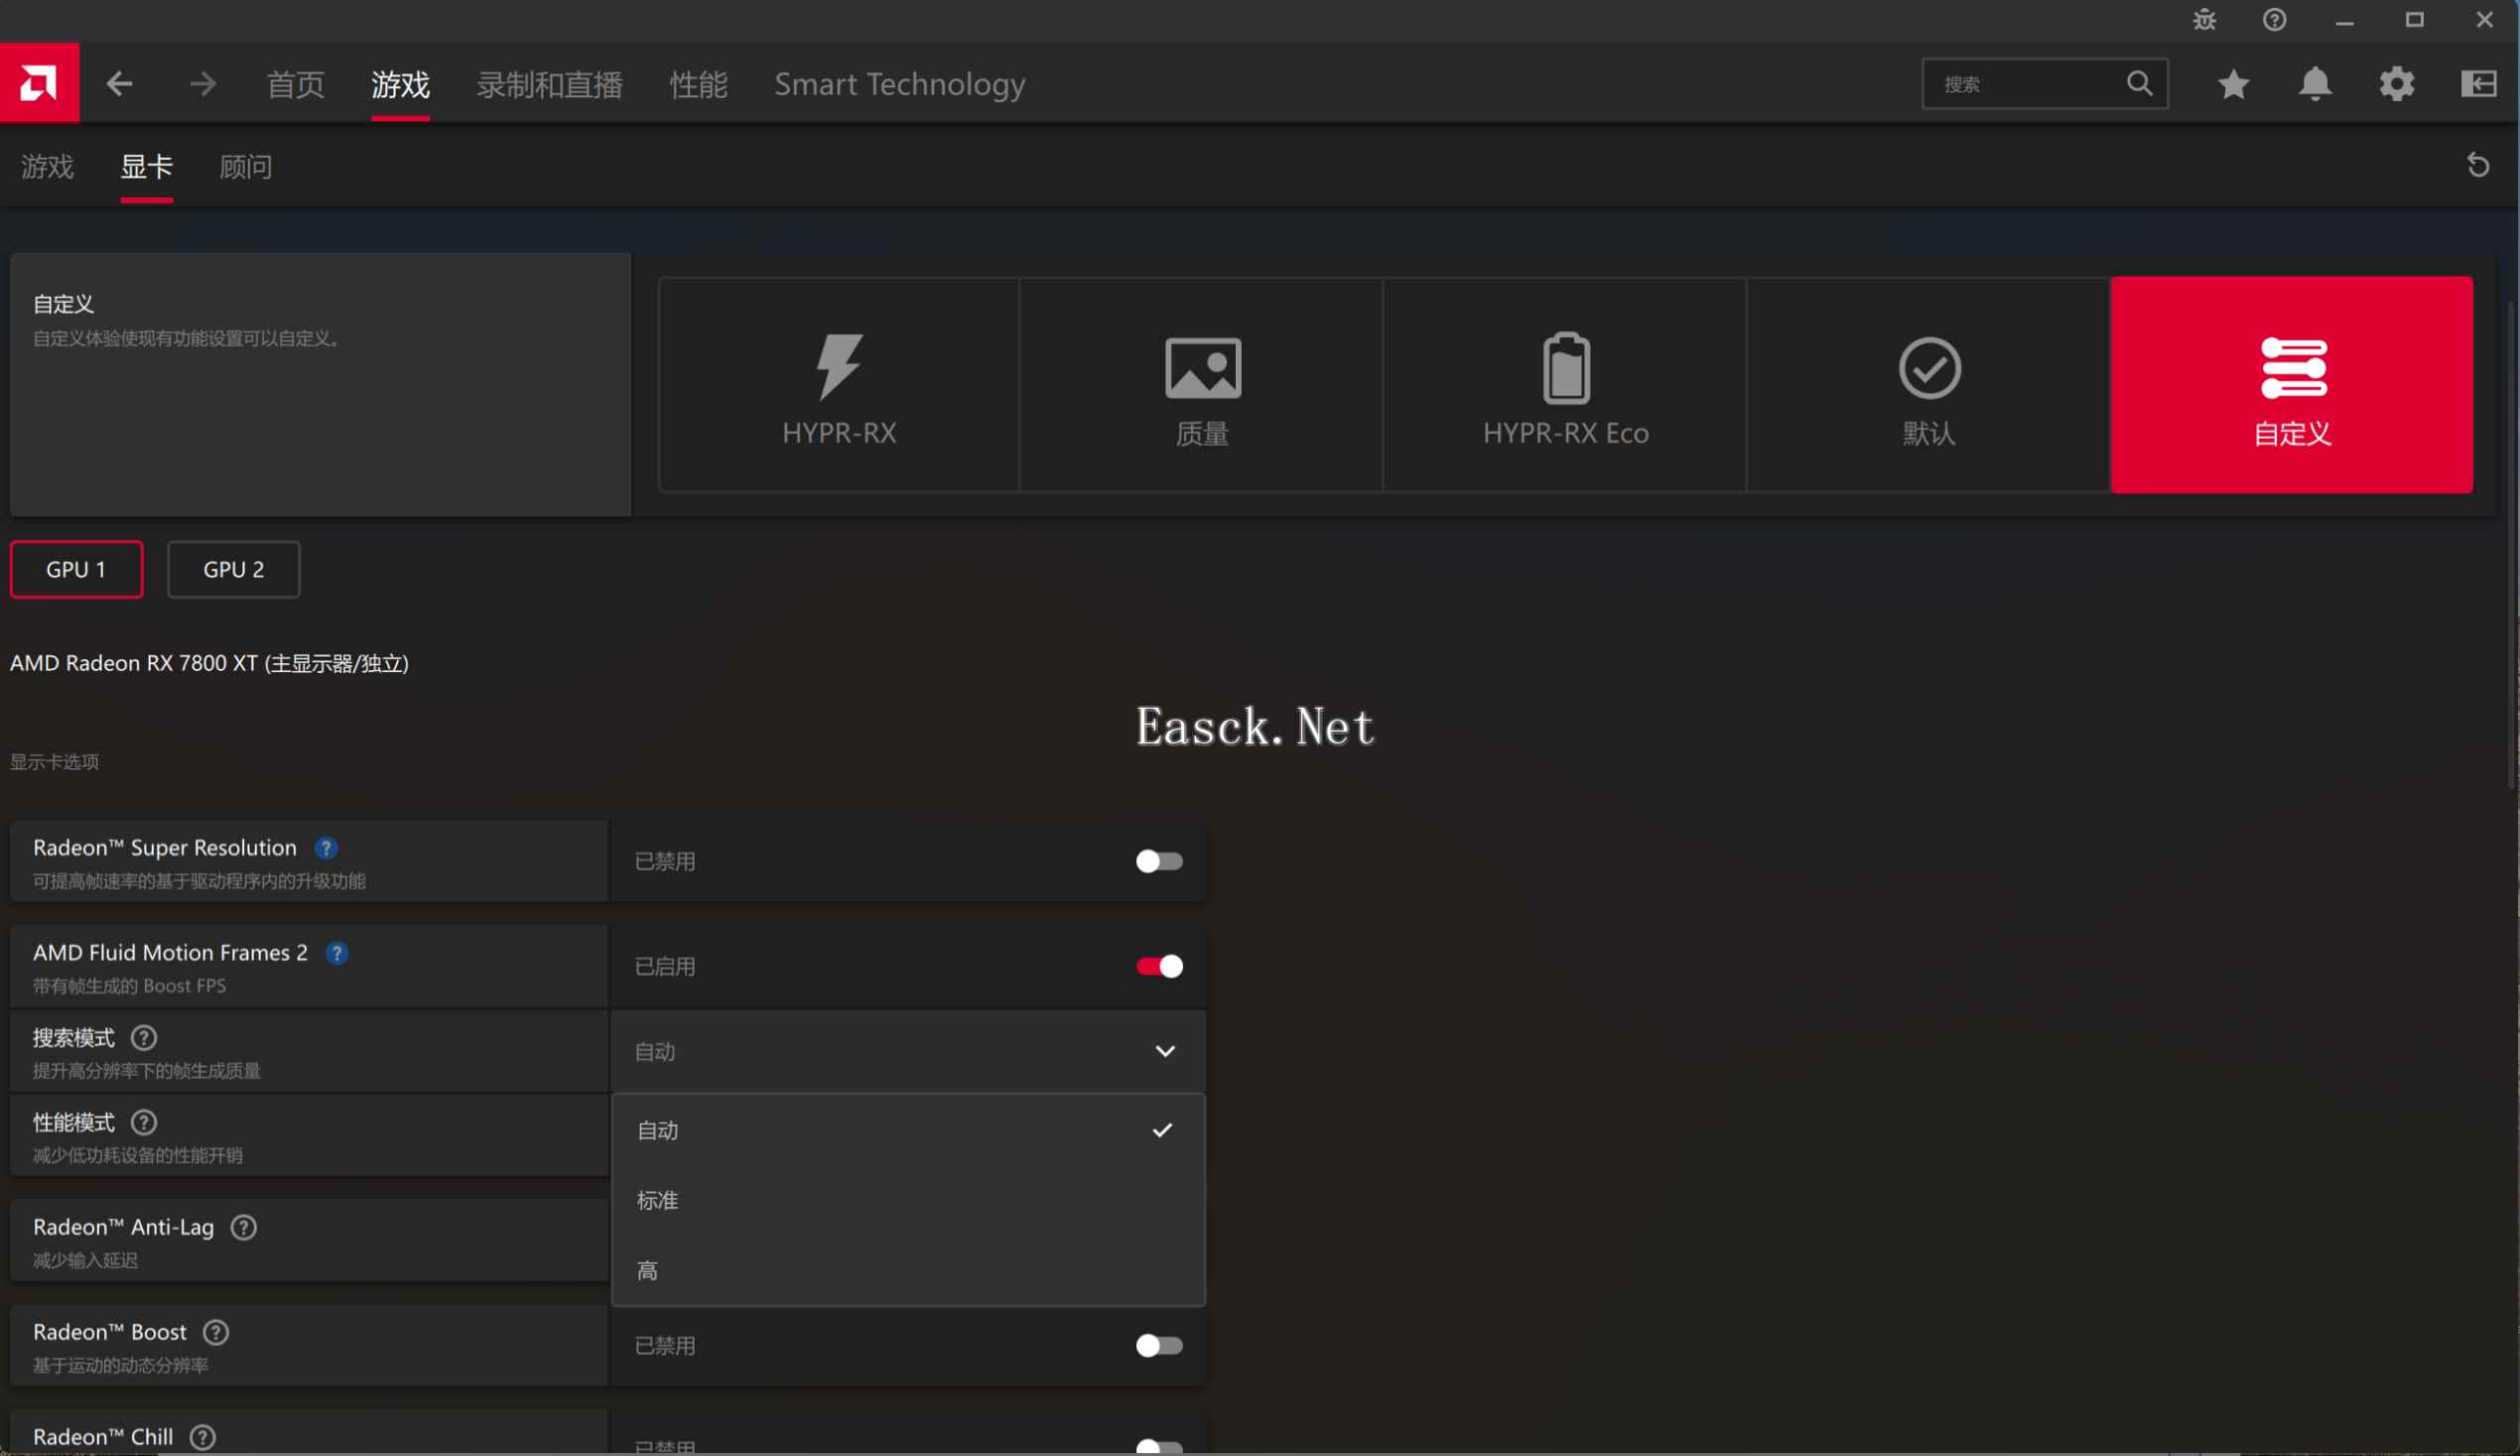The width and height of the screenshot is (2520, 1456).
Task: Toggle the sidebar panel icon
Action: pyautogui.click(x=2478, y=84)
